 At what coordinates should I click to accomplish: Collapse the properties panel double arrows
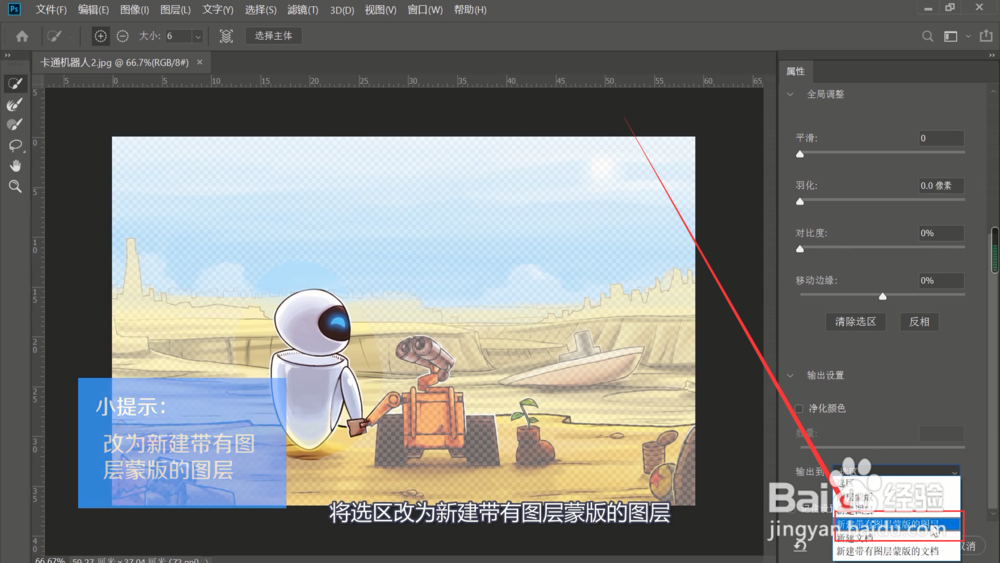(992, 55)
